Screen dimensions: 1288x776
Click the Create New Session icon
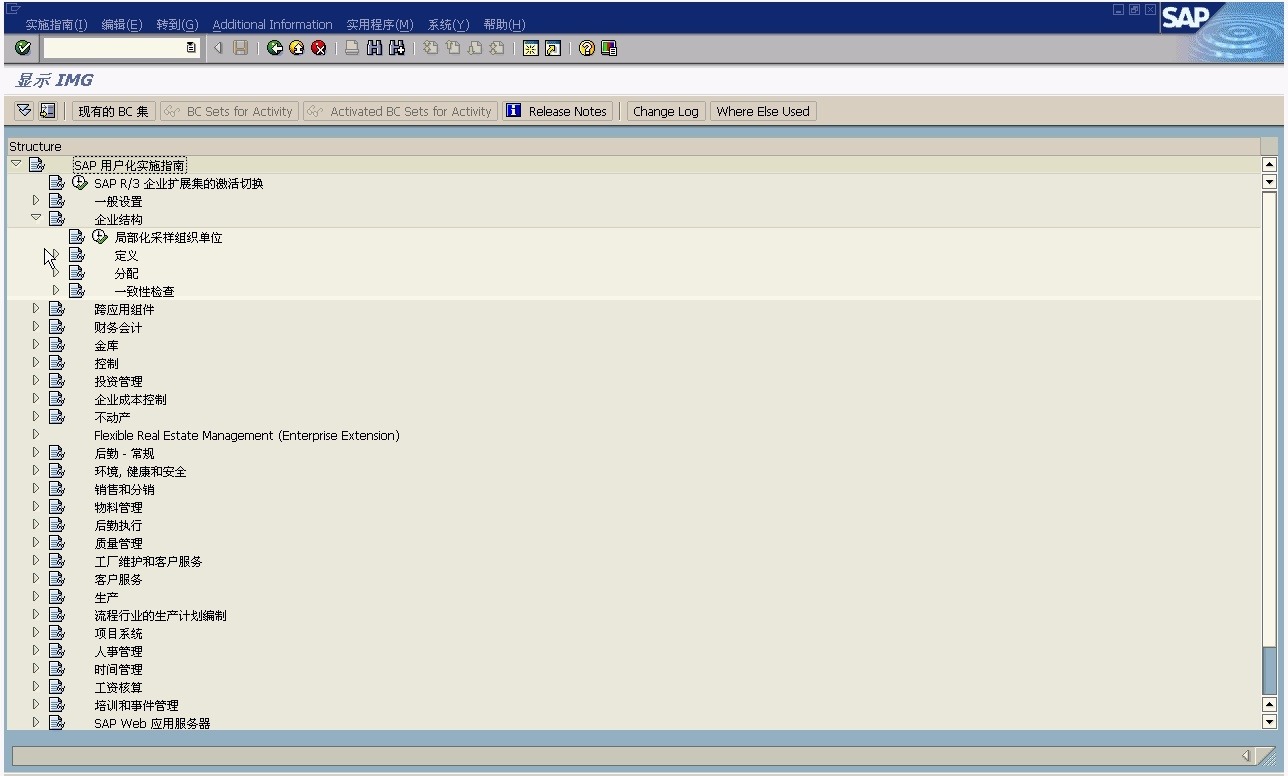[x=530, y=48]
